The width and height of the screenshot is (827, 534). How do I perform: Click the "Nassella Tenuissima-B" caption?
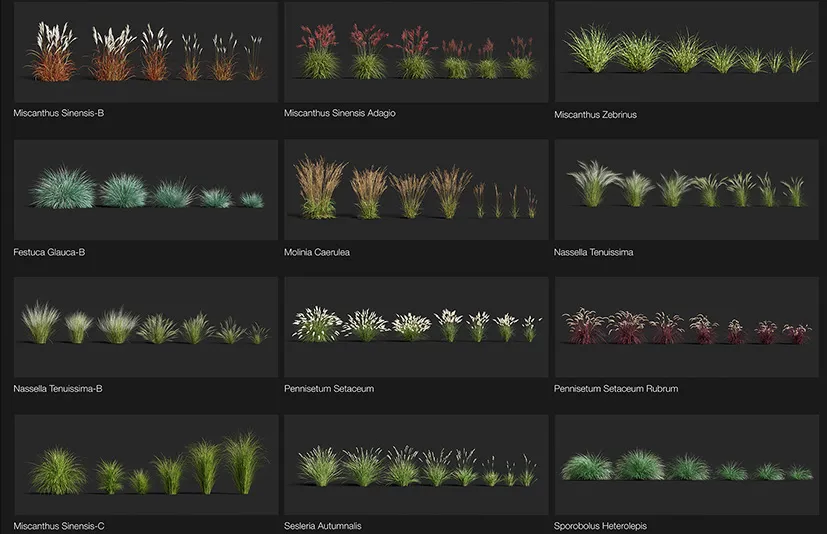point(58,388)
